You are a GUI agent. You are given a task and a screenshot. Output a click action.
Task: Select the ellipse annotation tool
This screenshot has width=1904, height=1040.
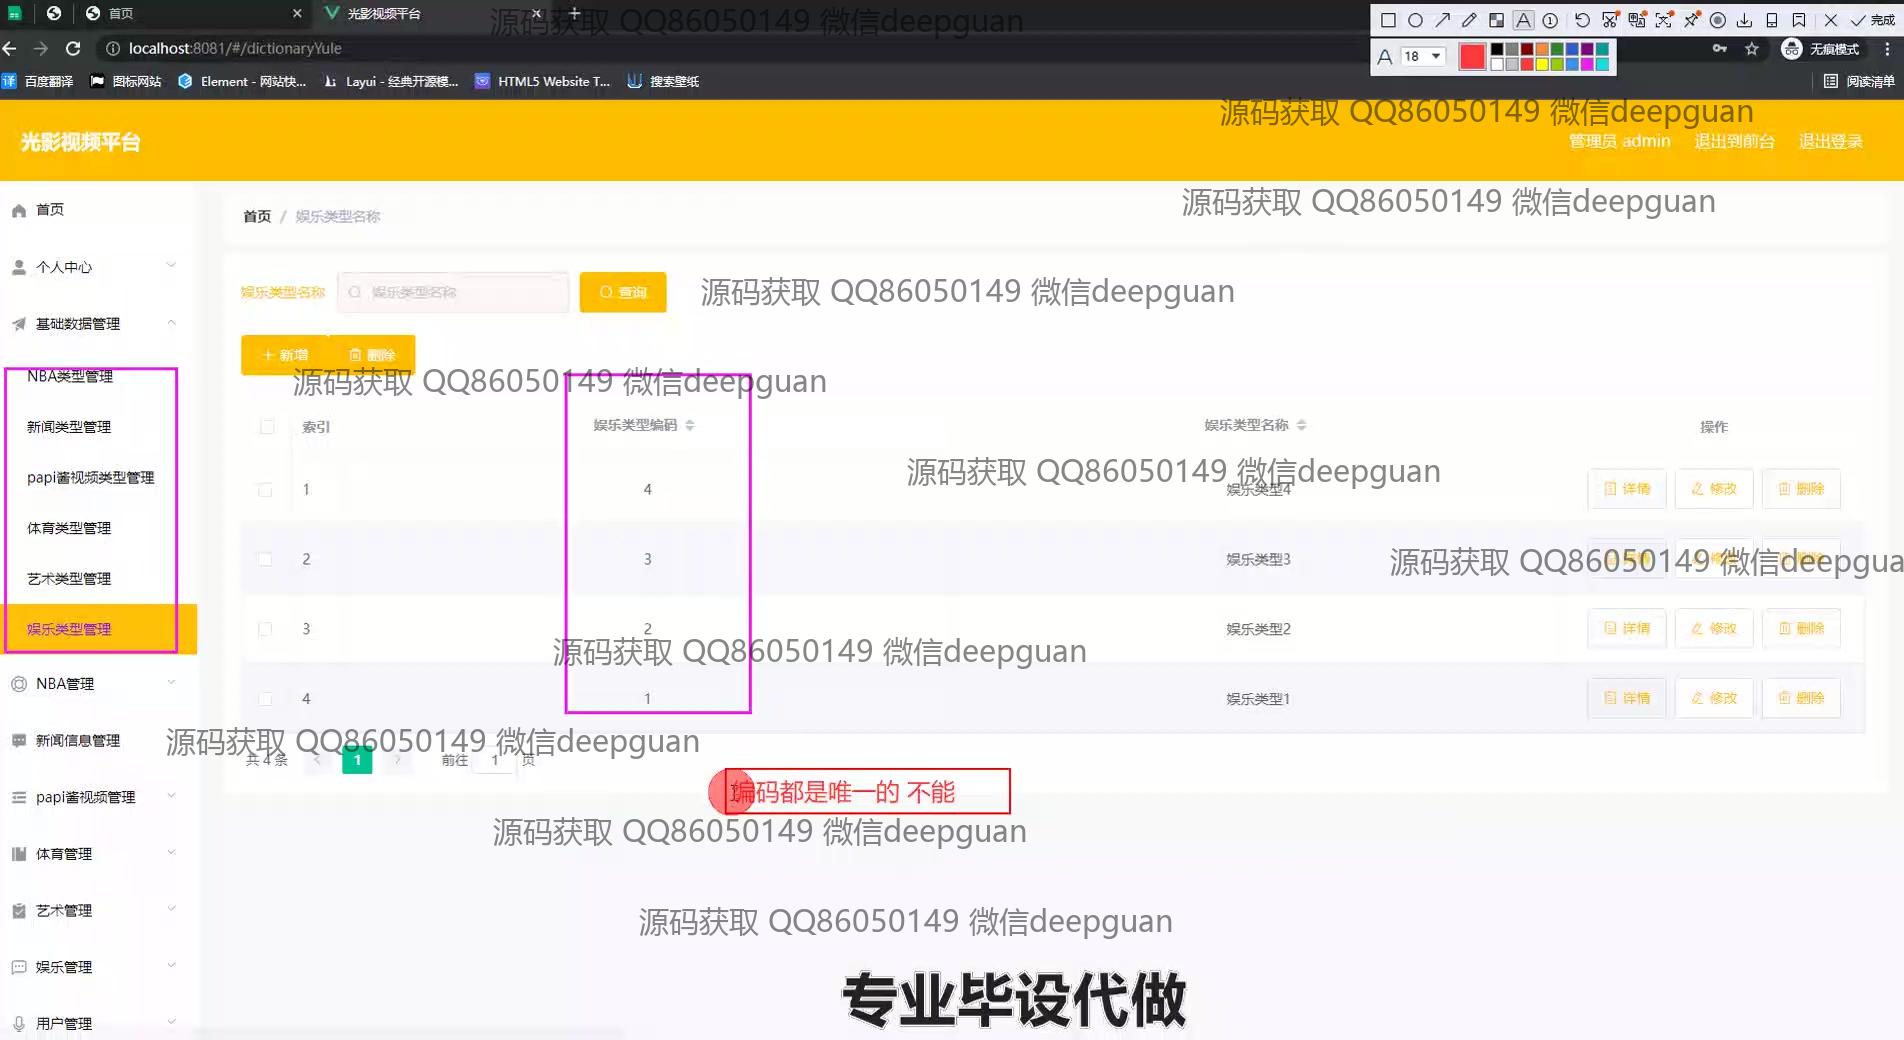pyautogui.click(x=1415, y=20)
